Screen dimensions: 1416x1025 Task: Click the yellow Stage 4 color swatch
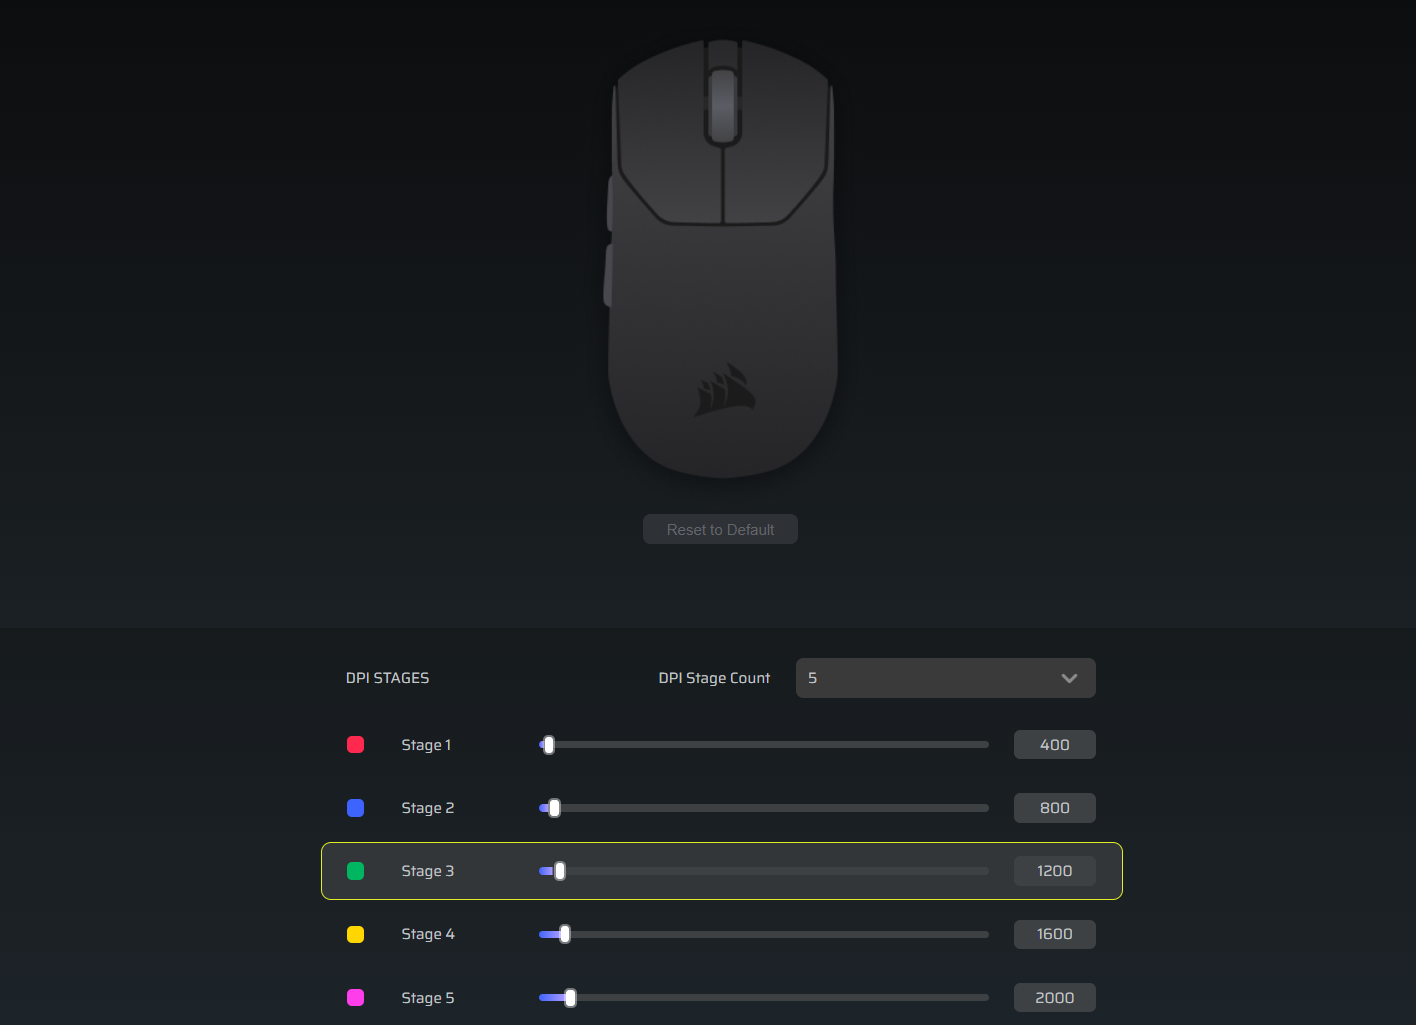(x=355, y=934)
